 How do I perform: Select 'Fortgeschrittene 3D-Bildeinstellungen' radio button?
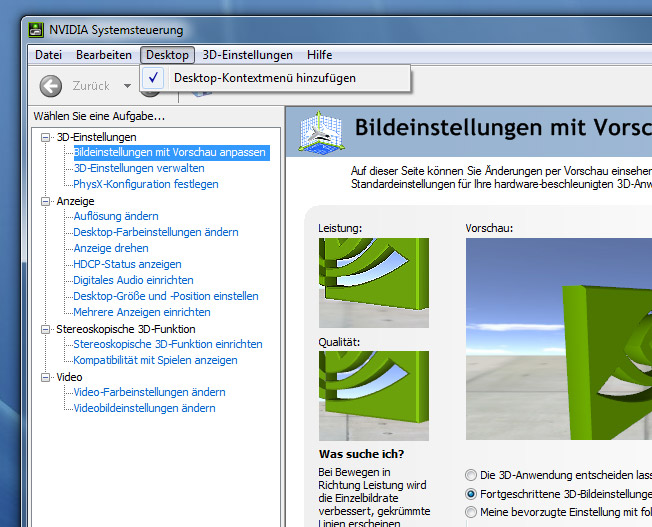(x=471, y=494)
